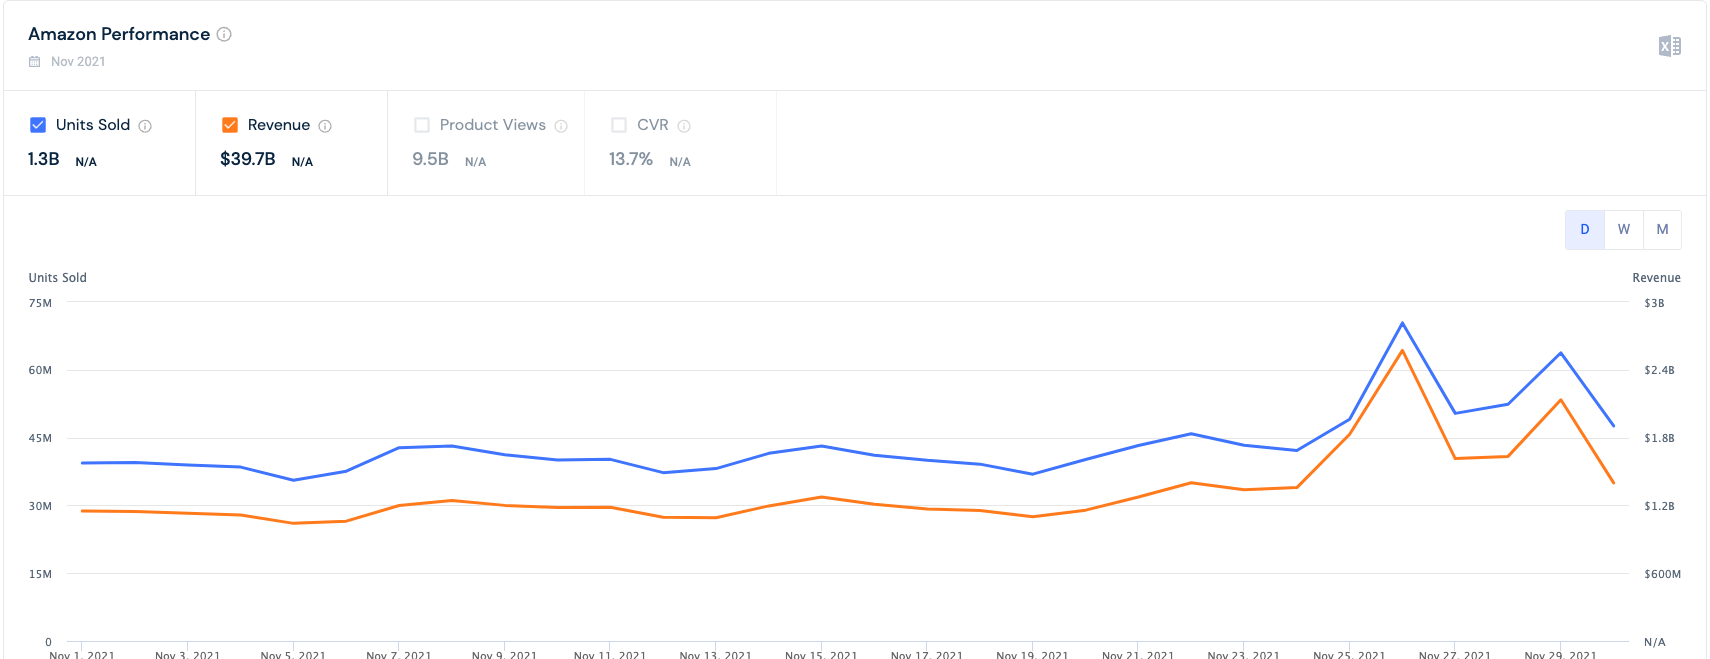Click the Units Sold metric label
Viewport: 1710px width, 659px height.
pyautogui.click(x=93, y=125)
